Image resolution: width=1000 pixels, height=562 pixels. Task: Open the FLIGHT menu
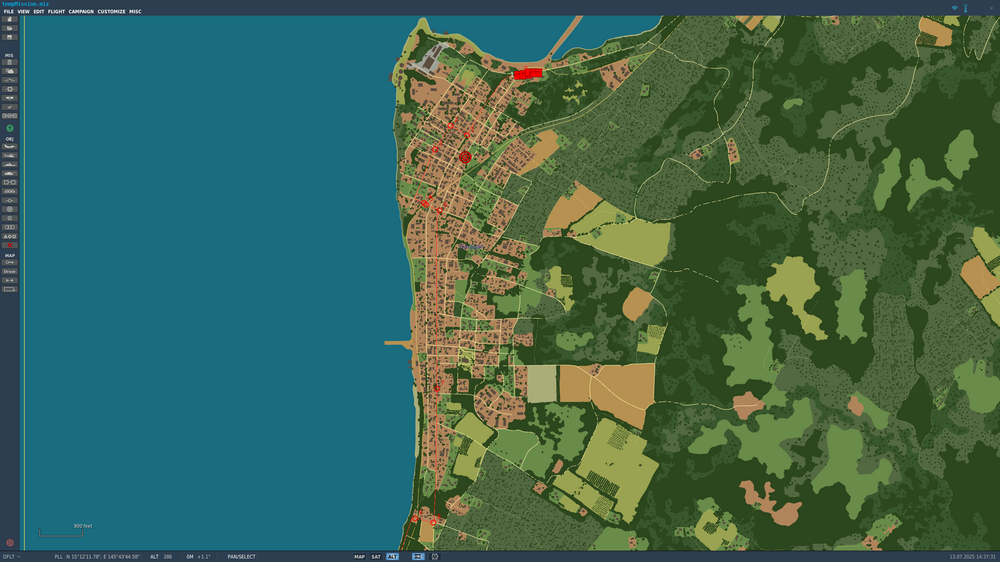56,11
